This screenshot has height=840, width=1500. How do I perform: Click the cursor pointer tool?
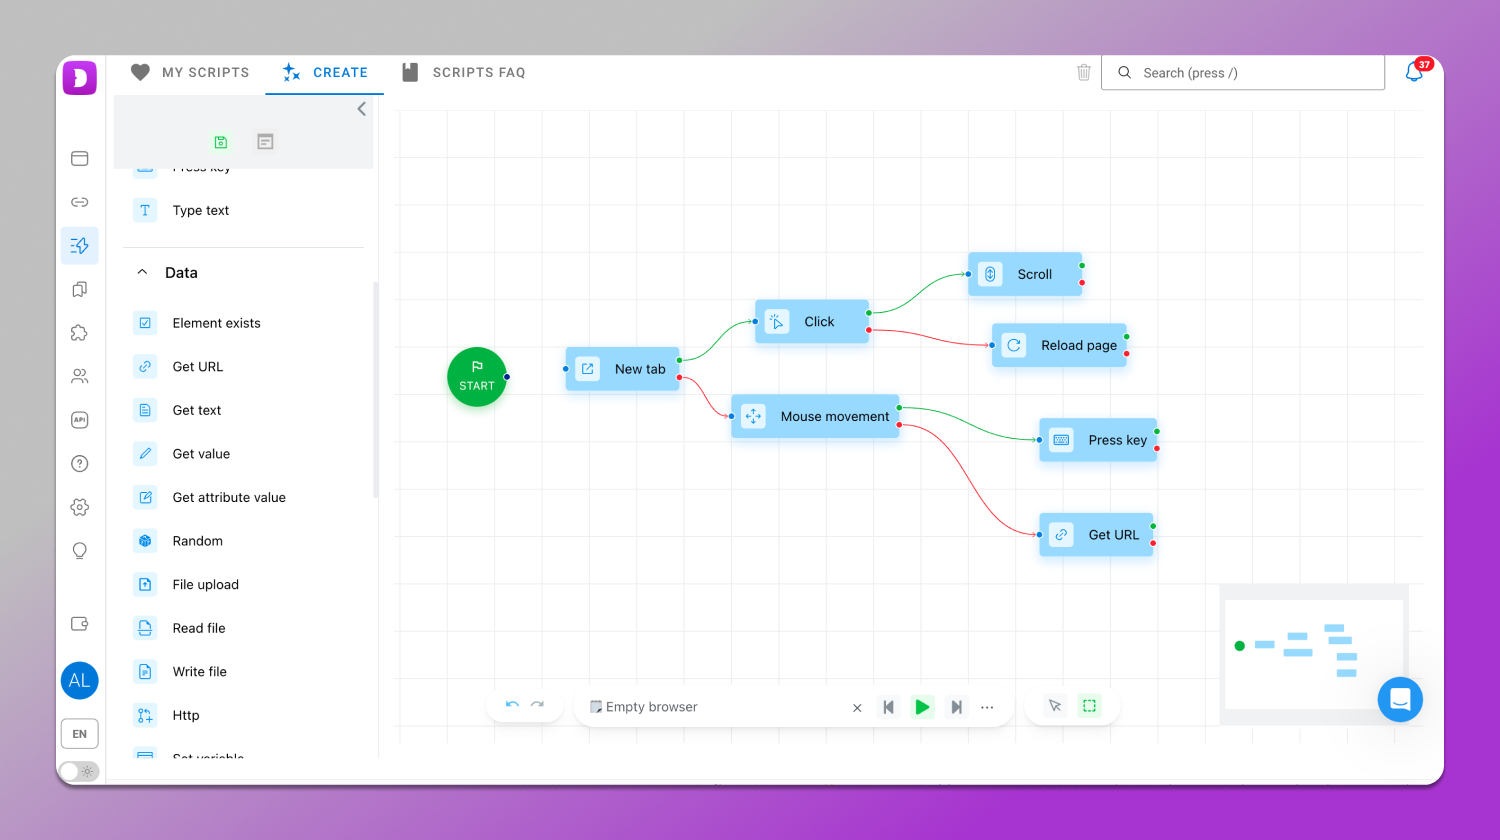click(1054, 706)
